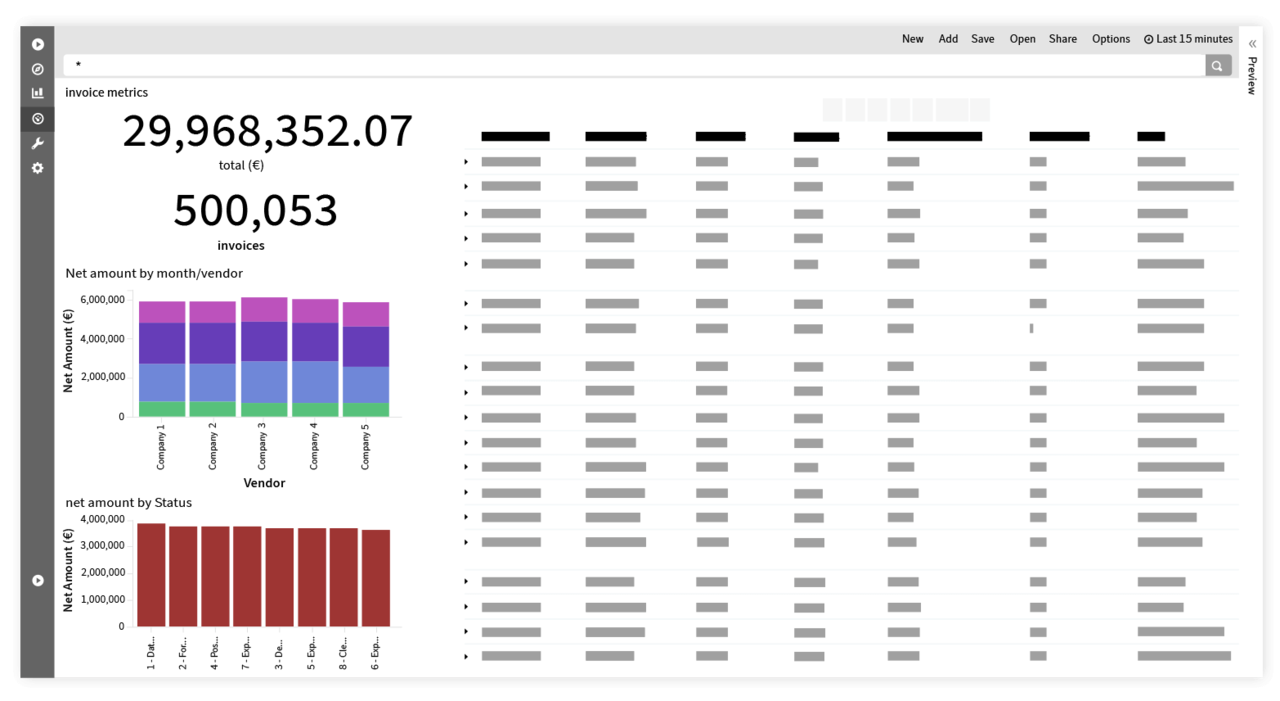Image resolution: width=1280 pixels, height=701 pixels.
Task: Click the green segment of Company 1 bar
Action: click(x=161, y=409)
